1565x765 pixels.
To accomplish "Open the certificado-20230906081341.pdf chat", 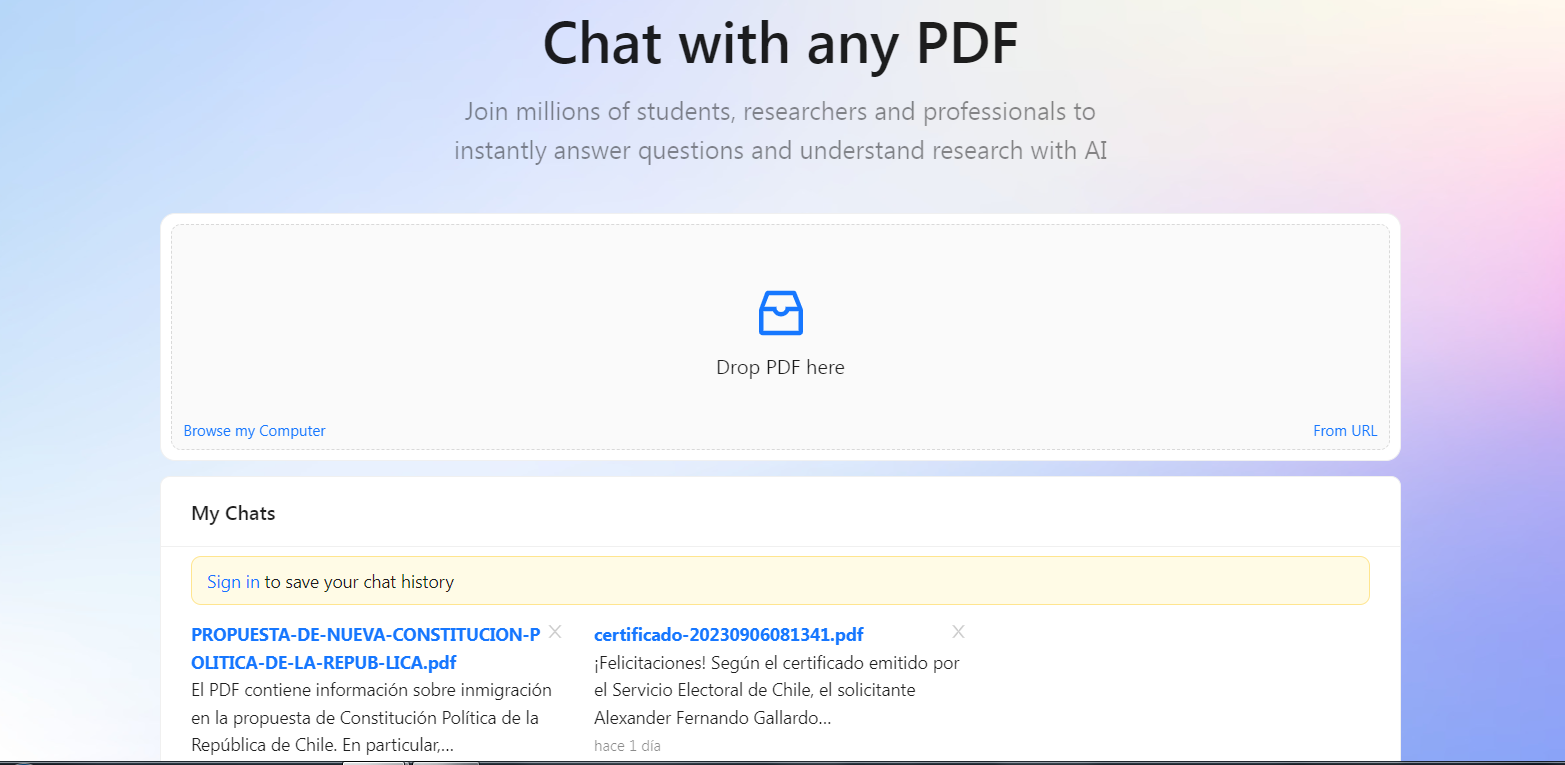I will point(729,635).
